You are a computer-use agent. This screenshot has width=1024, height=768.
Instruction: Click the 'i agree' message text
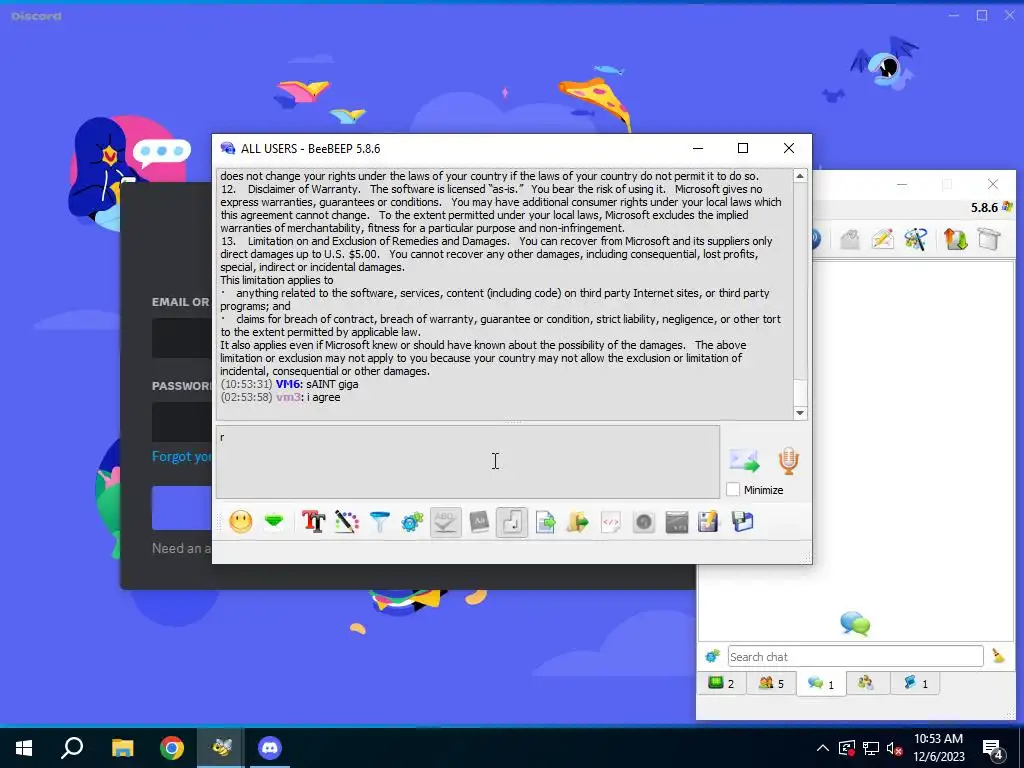323,397
